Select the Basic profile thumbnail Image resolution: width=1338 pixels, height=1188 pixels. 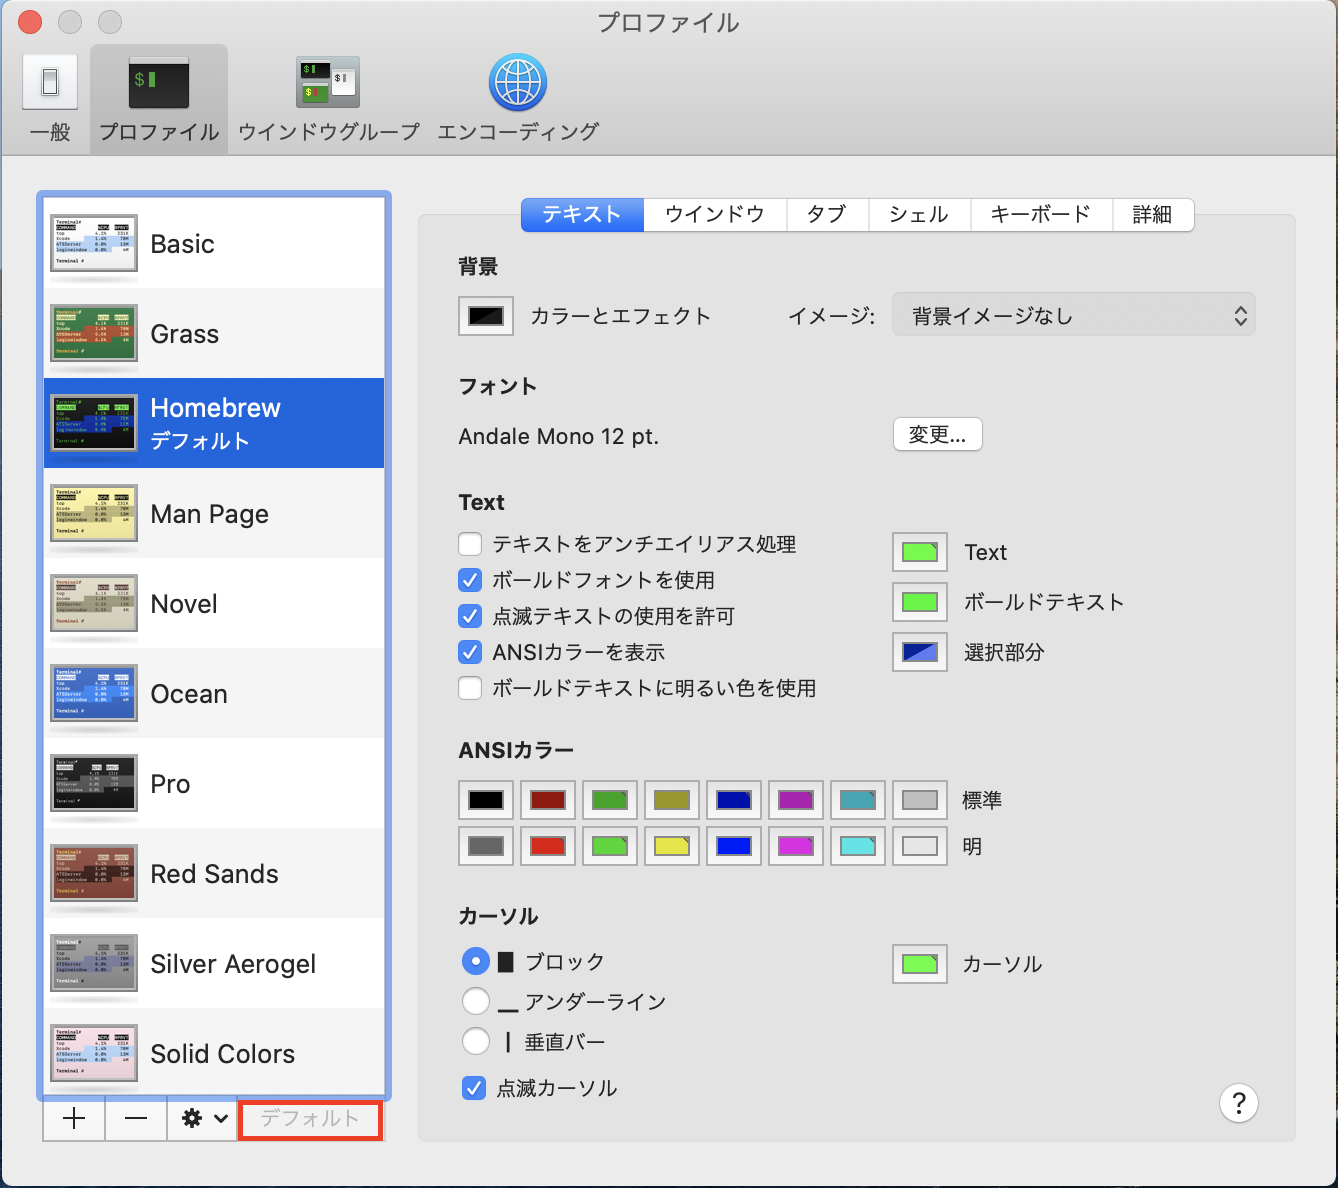point(94,243)
